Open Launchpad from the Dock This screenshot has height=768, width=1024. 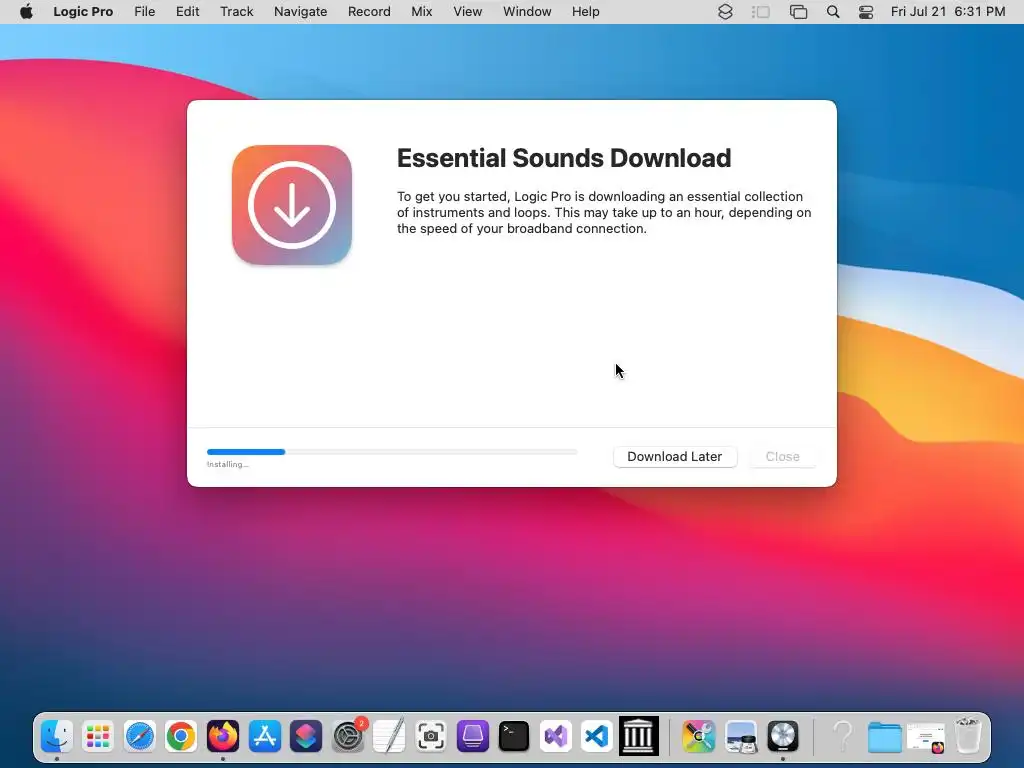coord(98,736)
